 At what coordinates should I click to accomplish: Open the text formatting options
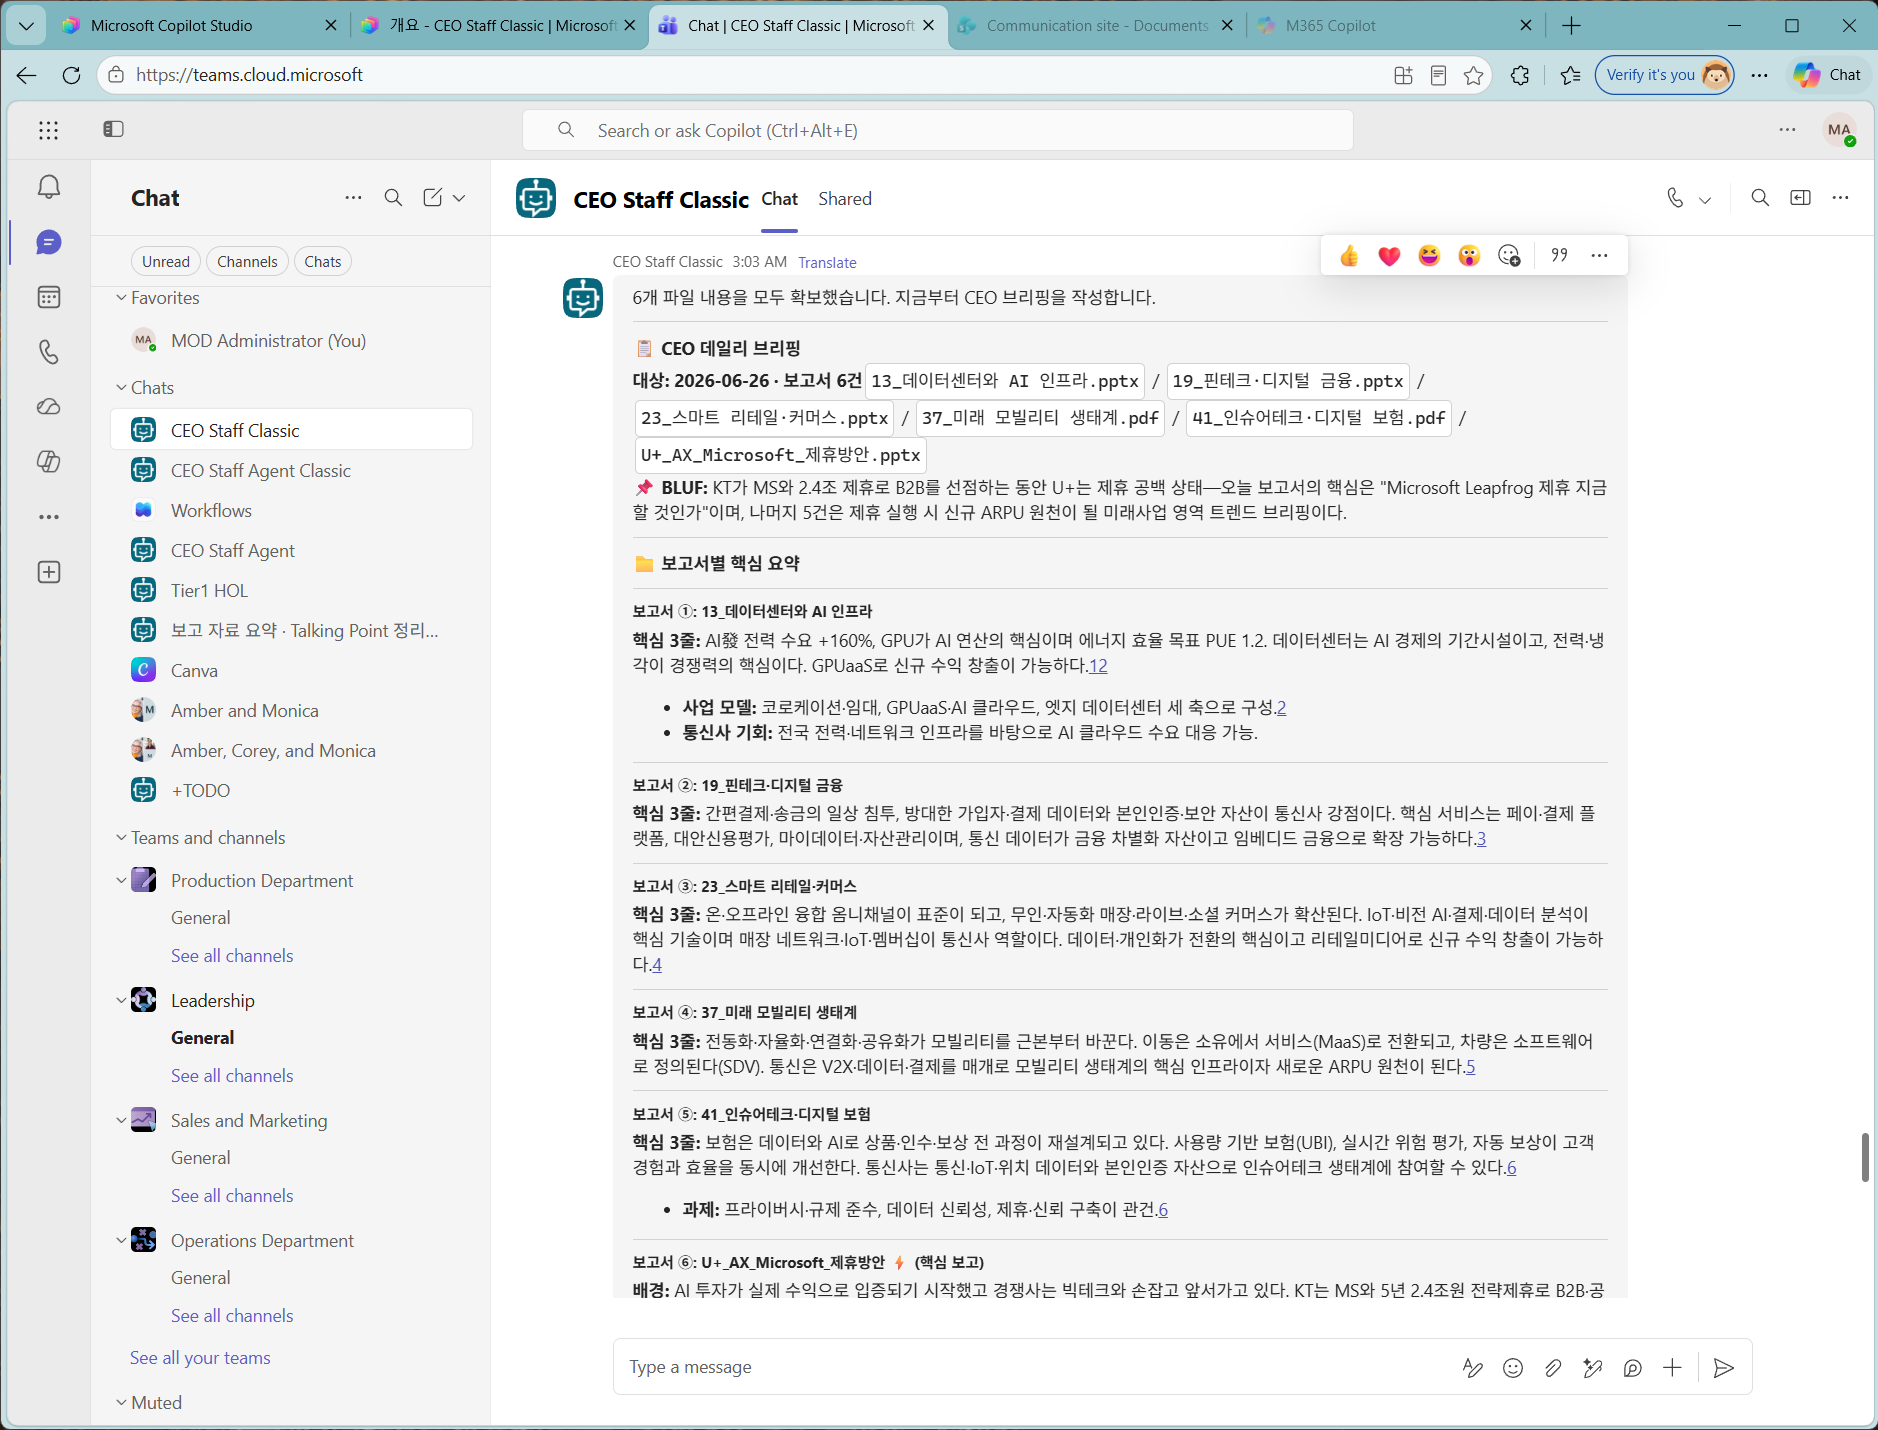pos(1473,1368)
